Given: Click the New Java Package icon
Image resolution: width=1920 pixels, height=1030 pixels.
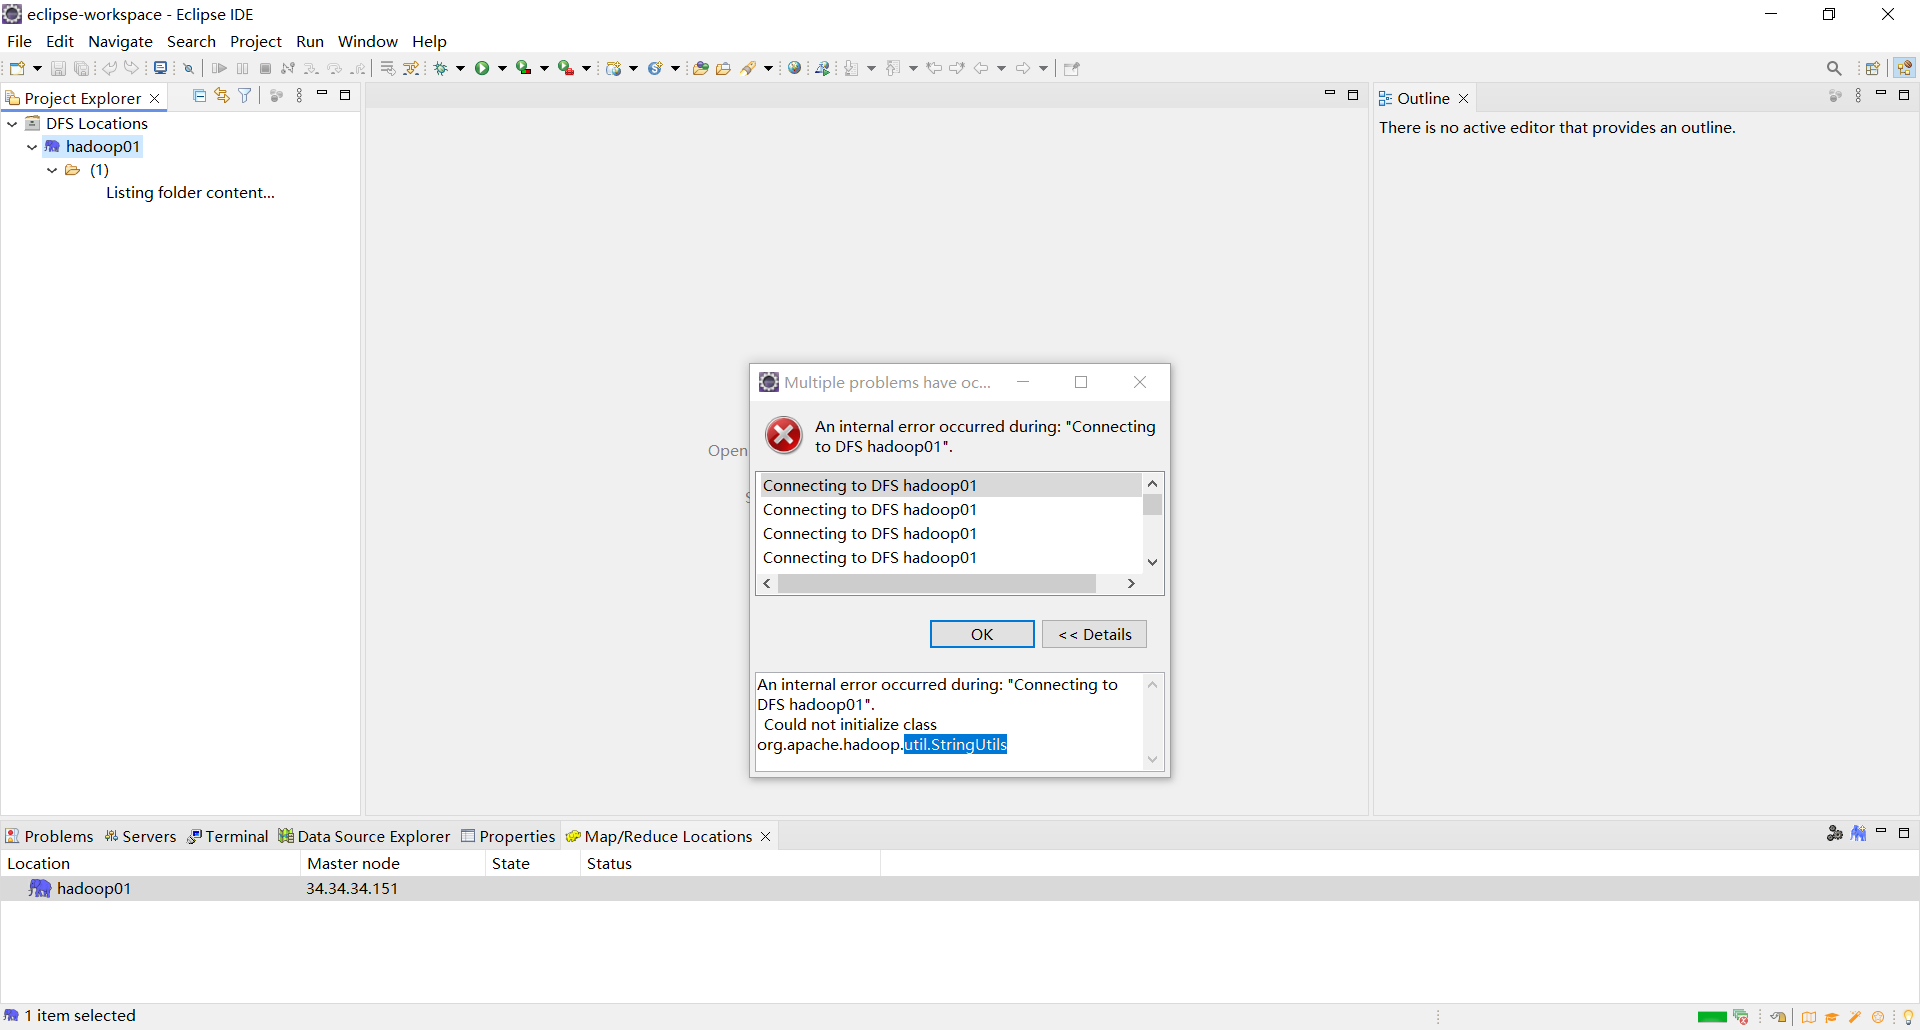Looking at the screenshot, I should click(x=614, y=68).
